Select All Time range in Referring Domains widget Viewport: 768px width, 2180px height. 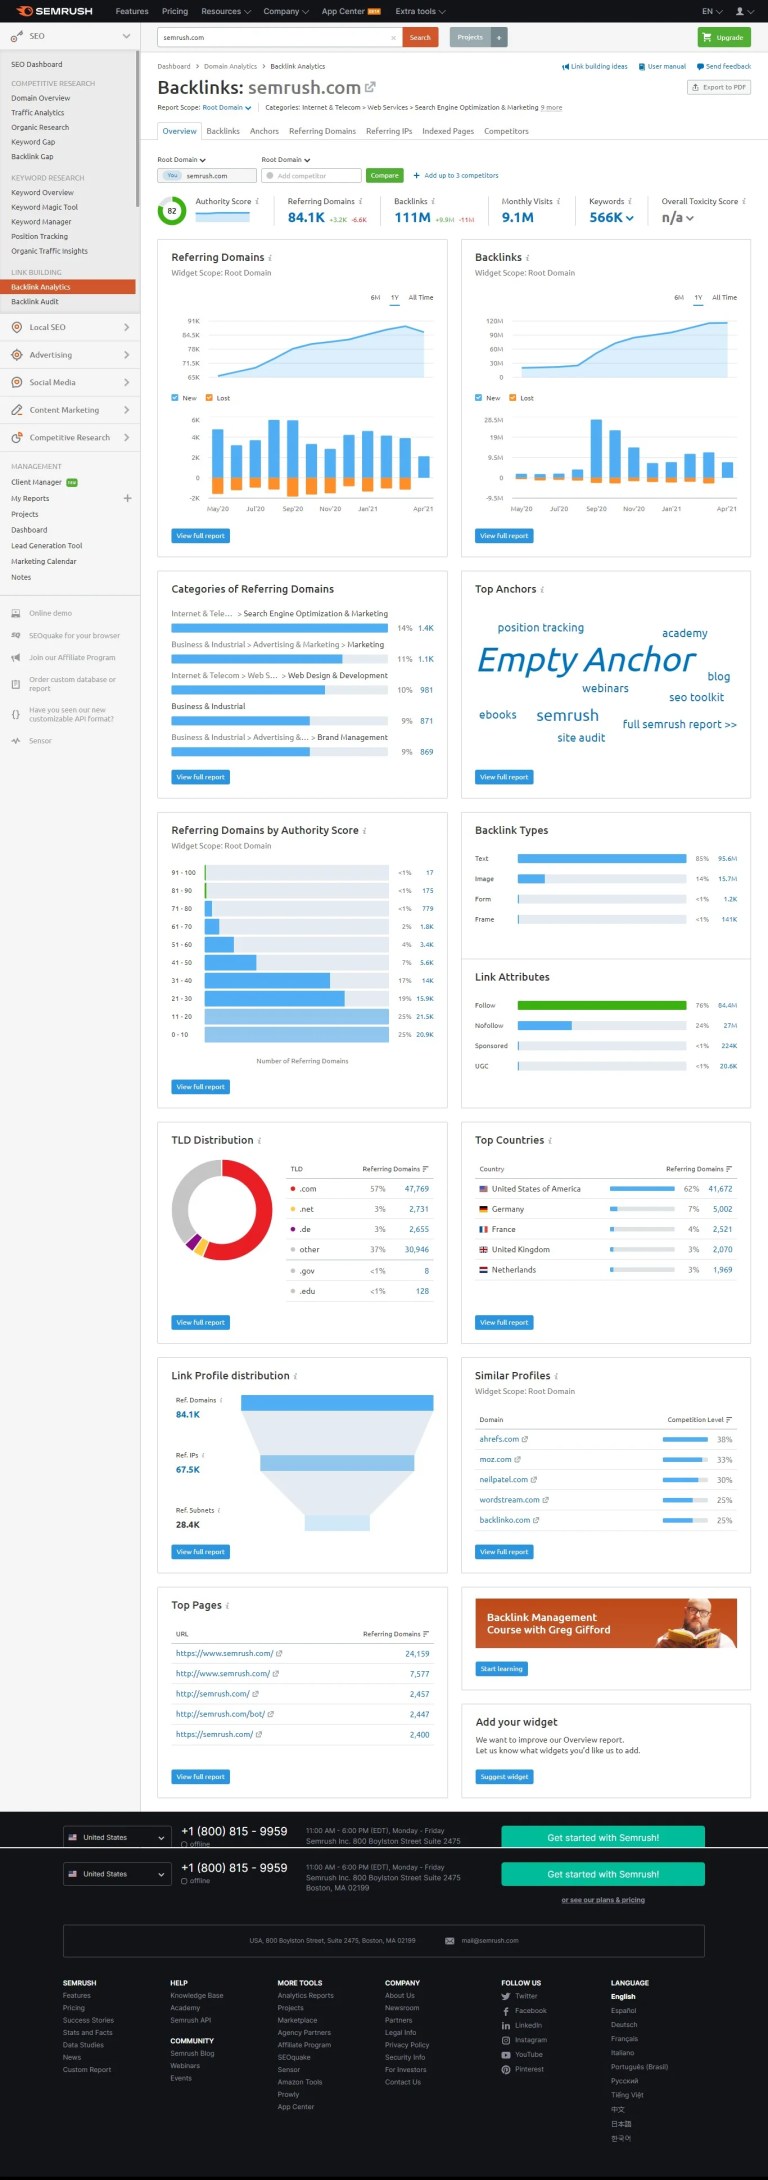click(421, 297)
